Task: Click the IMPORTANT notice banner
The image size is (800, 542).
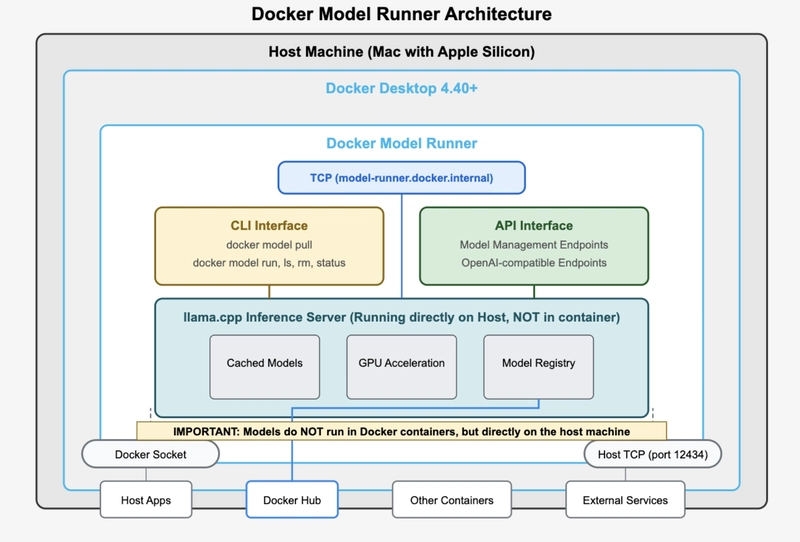Action: click(x=402, y=431)
